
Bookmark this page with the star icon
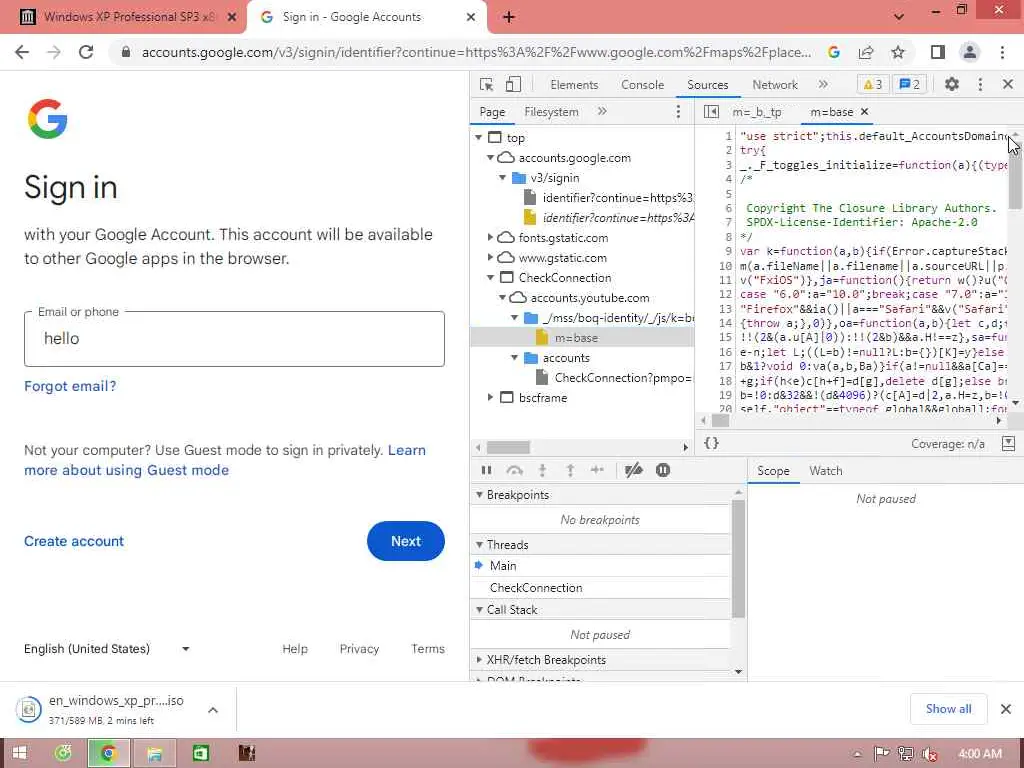pos(898,52)
